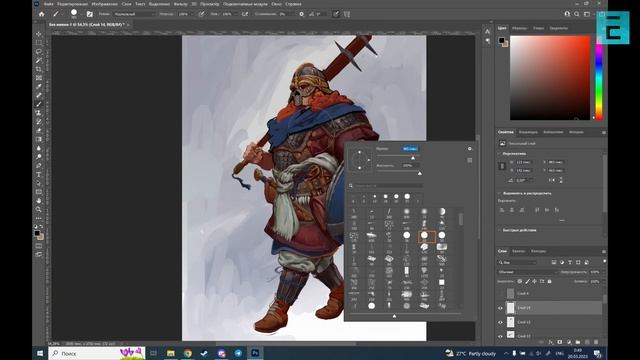Image resolution: width=640 pixels, height=360 pixels.
Task: Toggle pressure for opacity button
Action: point(201,14)
